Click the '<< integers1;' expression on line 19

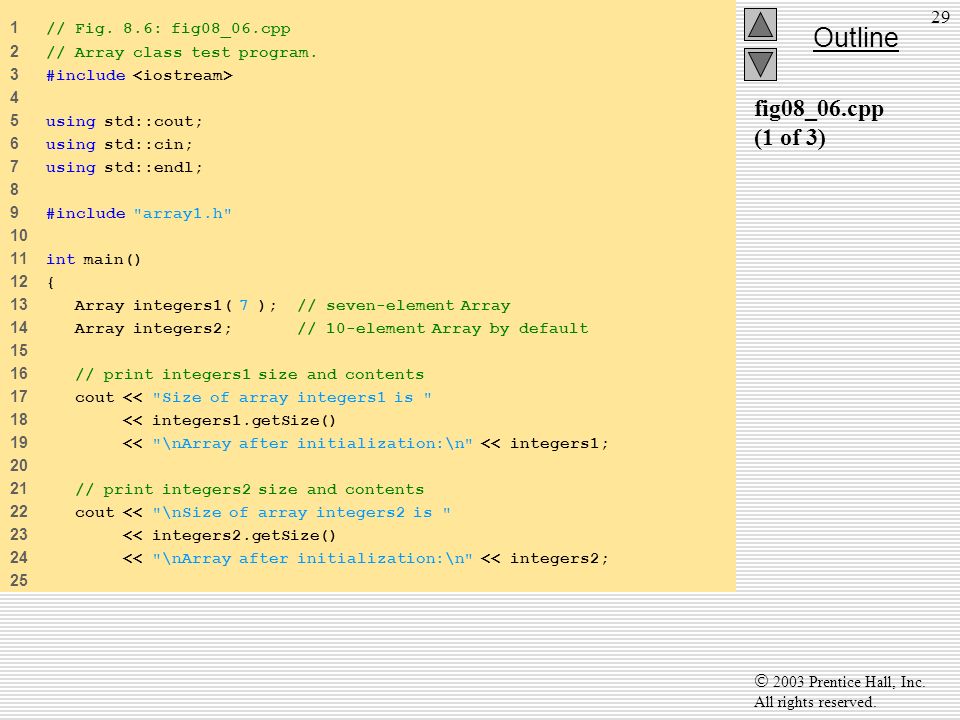pyautogui.click(x=544, y=443)
